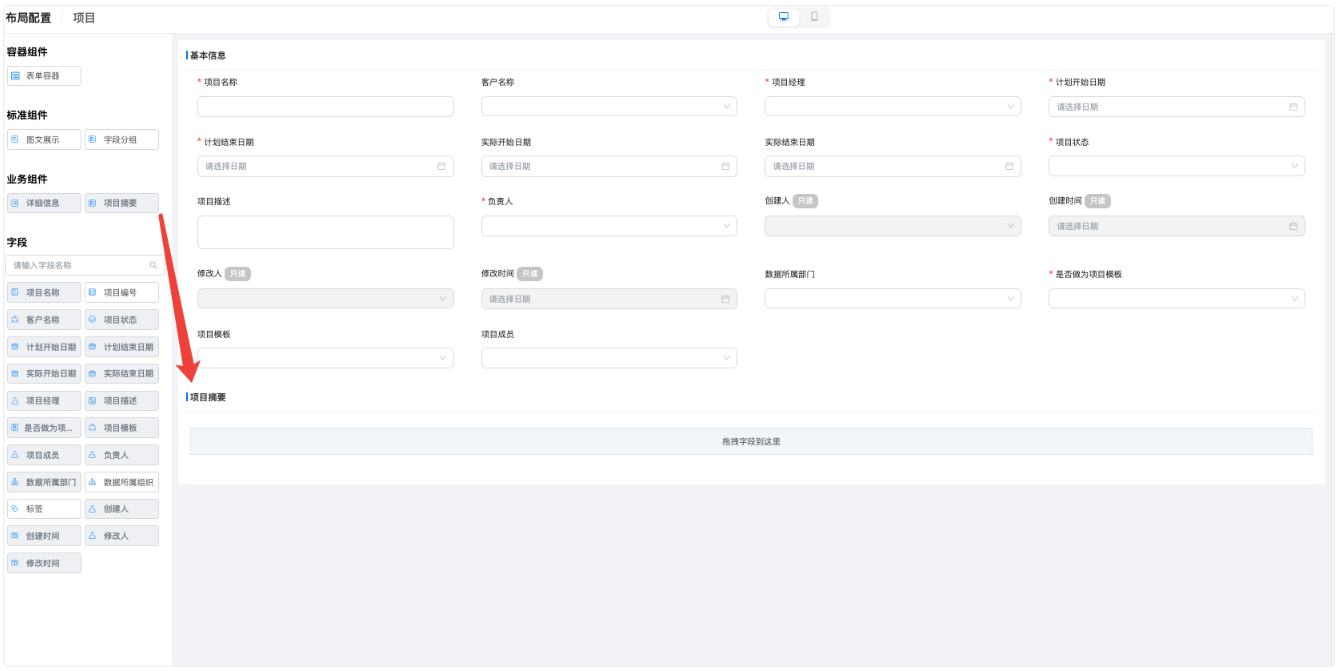The height and width of the screenshot is (671, 1339).
Task: Select the 详细信息 business component
Action: [x=44, y=203]
